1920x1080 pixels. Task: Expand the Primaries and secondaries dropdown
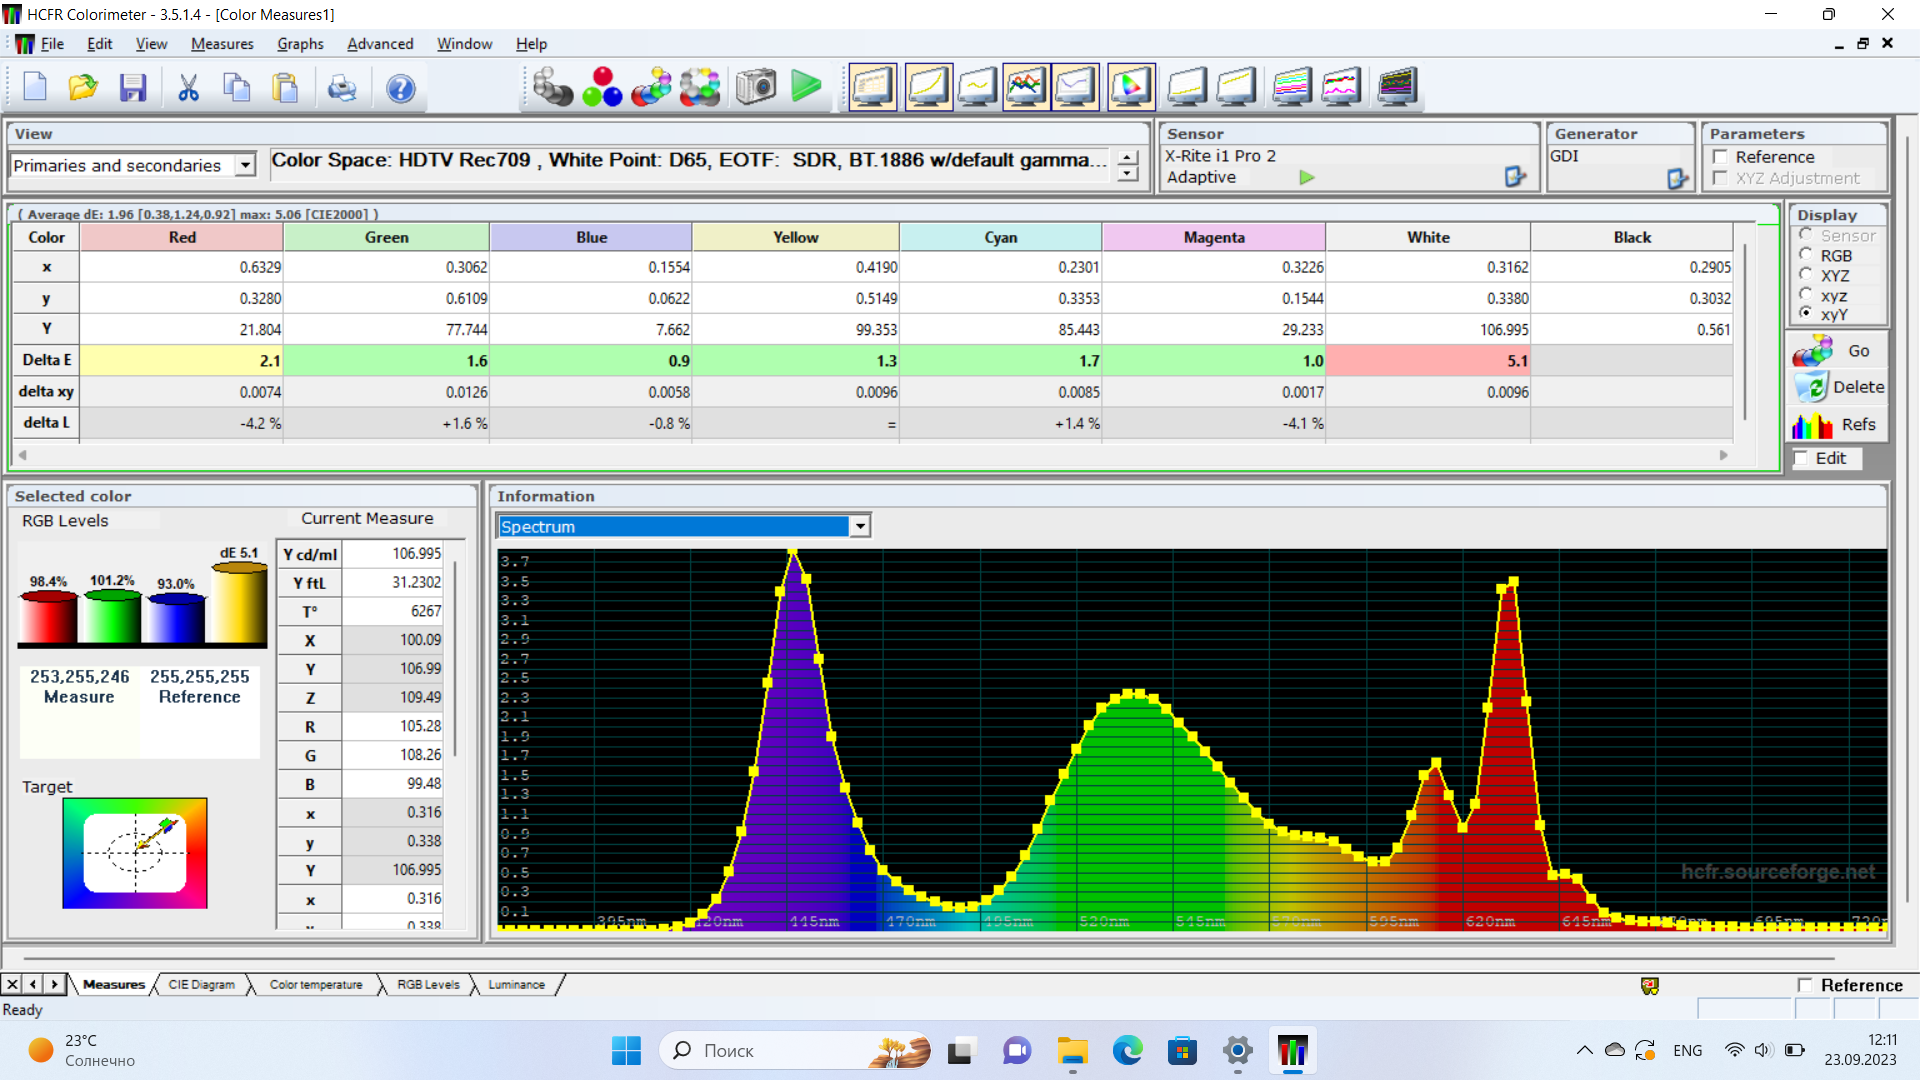click(245, 165)
